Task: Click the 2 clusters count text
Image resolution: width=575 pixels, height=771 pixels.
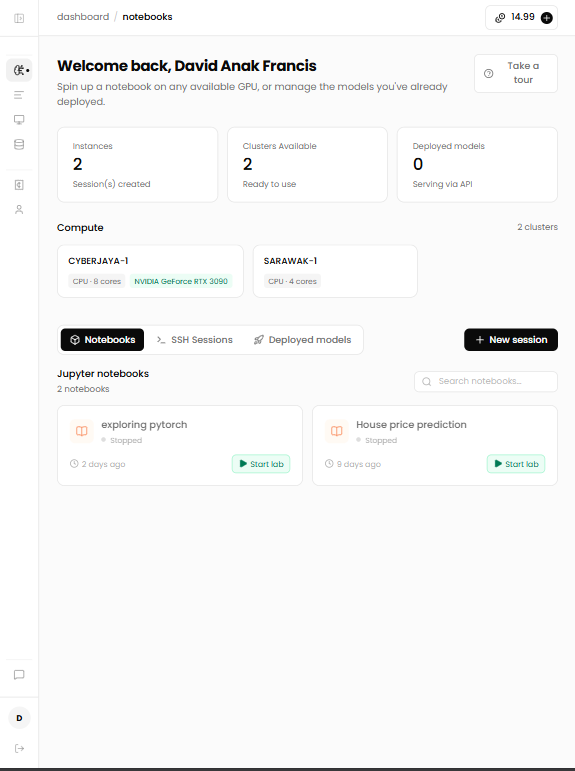Action: (538, 227)
